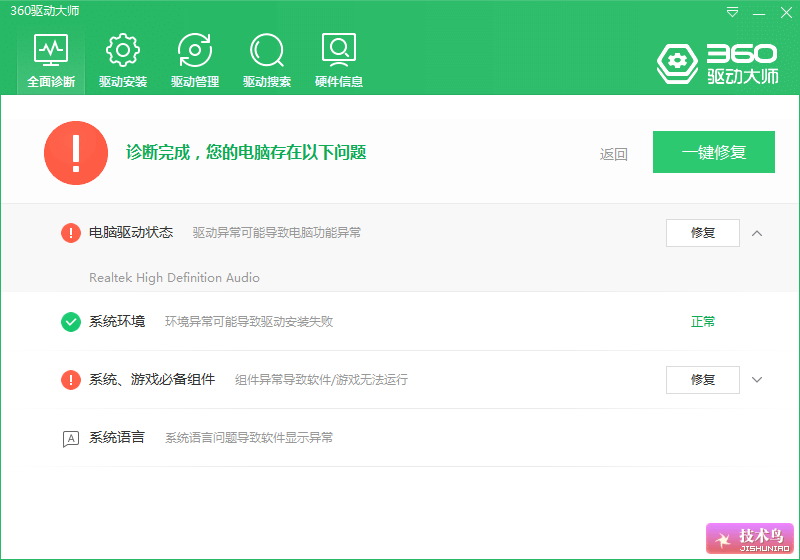
Task: Click the 返回 link
Action: pyautogui.click(x=613, y=154)
